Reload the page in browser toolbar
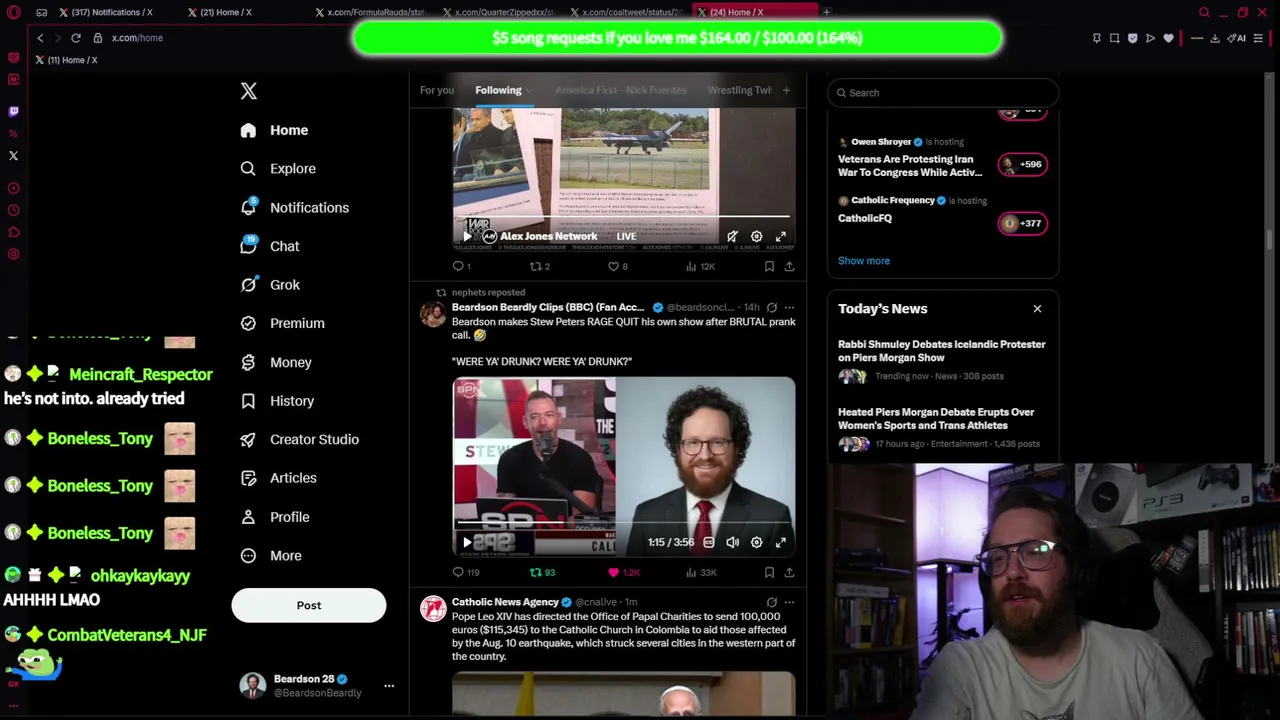The image size is (1280, 720). [x=75, y=38]
